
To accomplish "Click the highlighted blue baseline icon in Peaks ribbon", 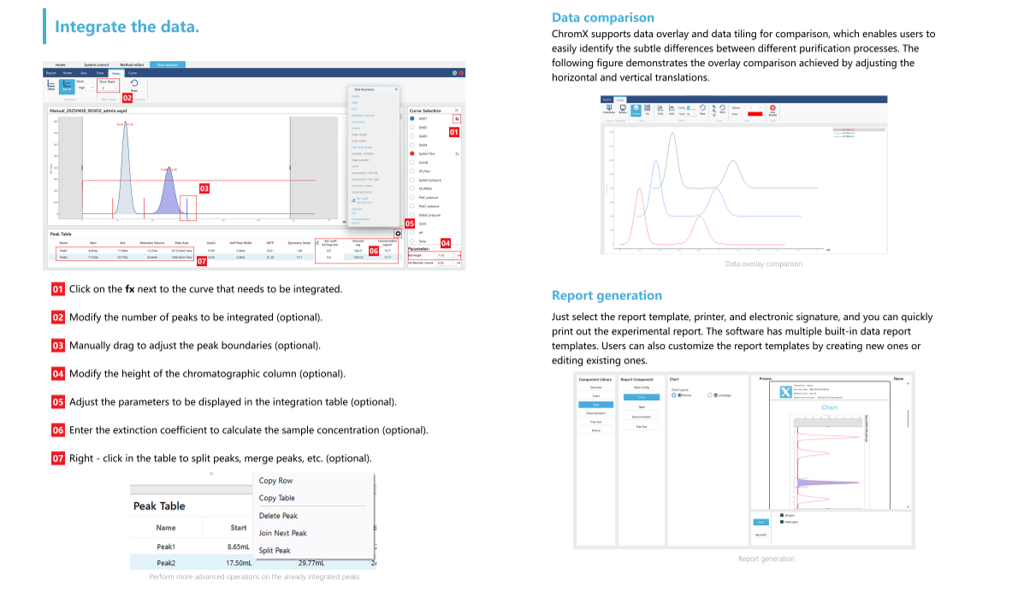I will pos(67,86).
